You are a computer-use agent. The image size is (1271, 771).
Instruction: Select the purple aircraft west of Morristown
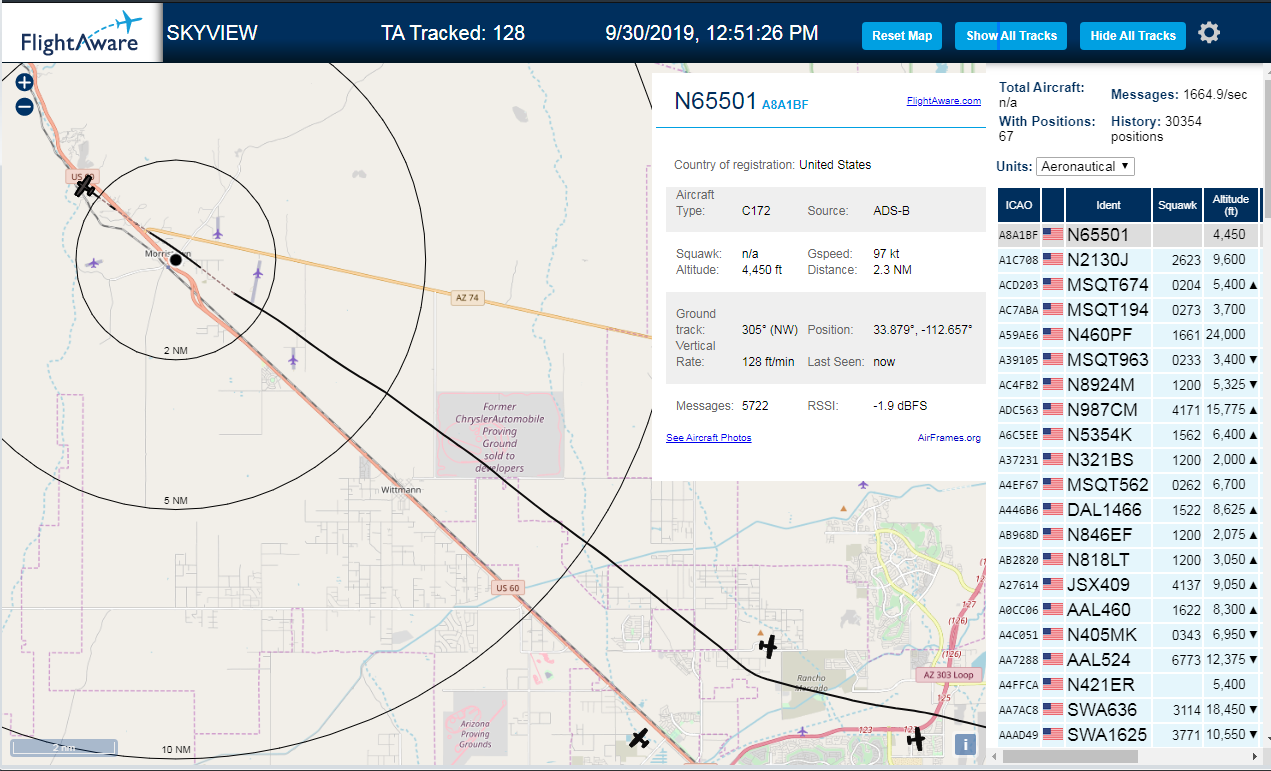[x=93, y=263]
